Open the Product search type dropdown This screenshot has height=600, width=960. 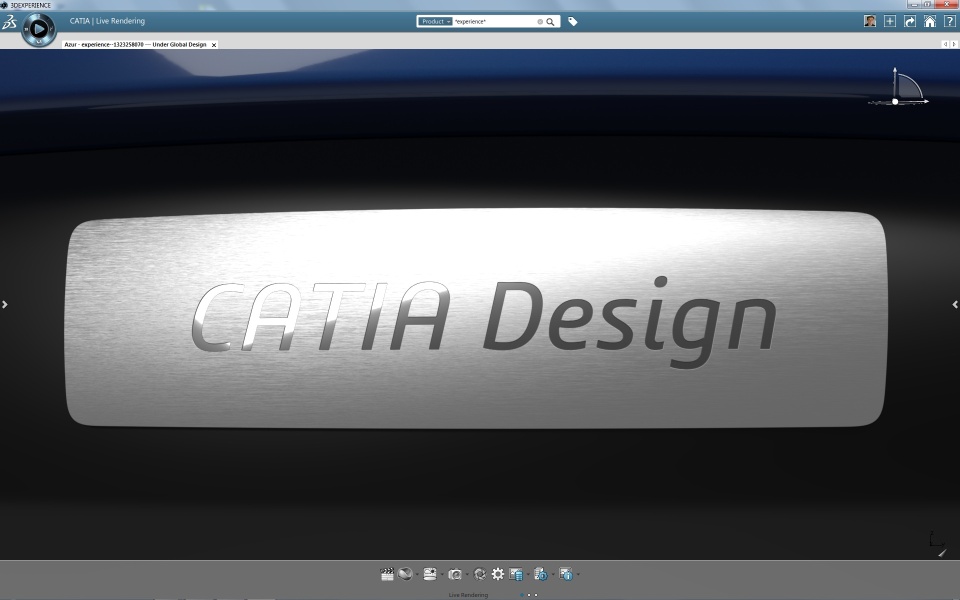point(435,21)
